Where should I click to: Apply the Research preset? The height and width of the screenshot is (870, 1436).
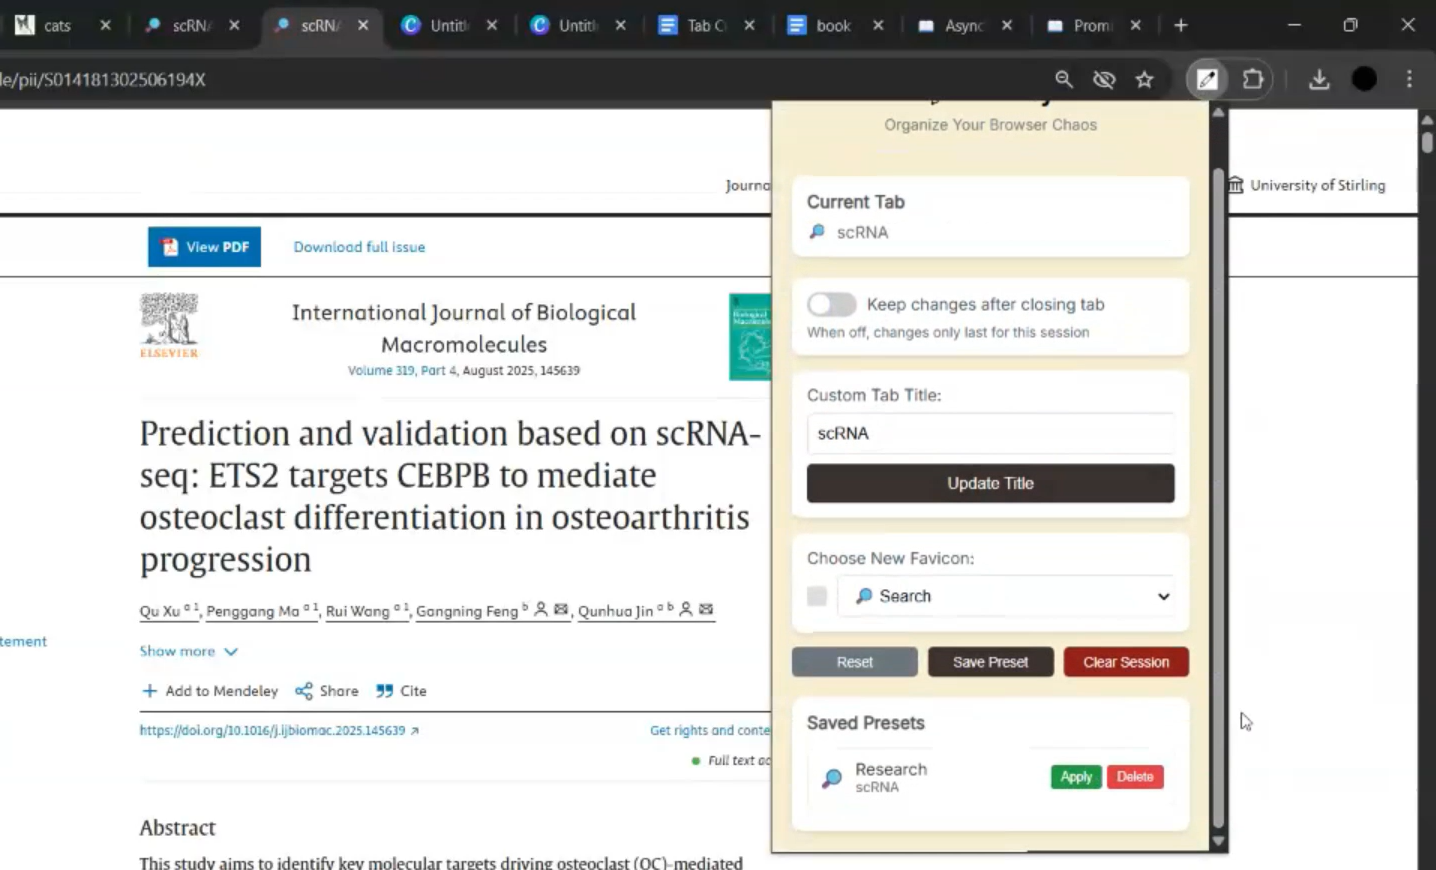tap(1076, 777)
